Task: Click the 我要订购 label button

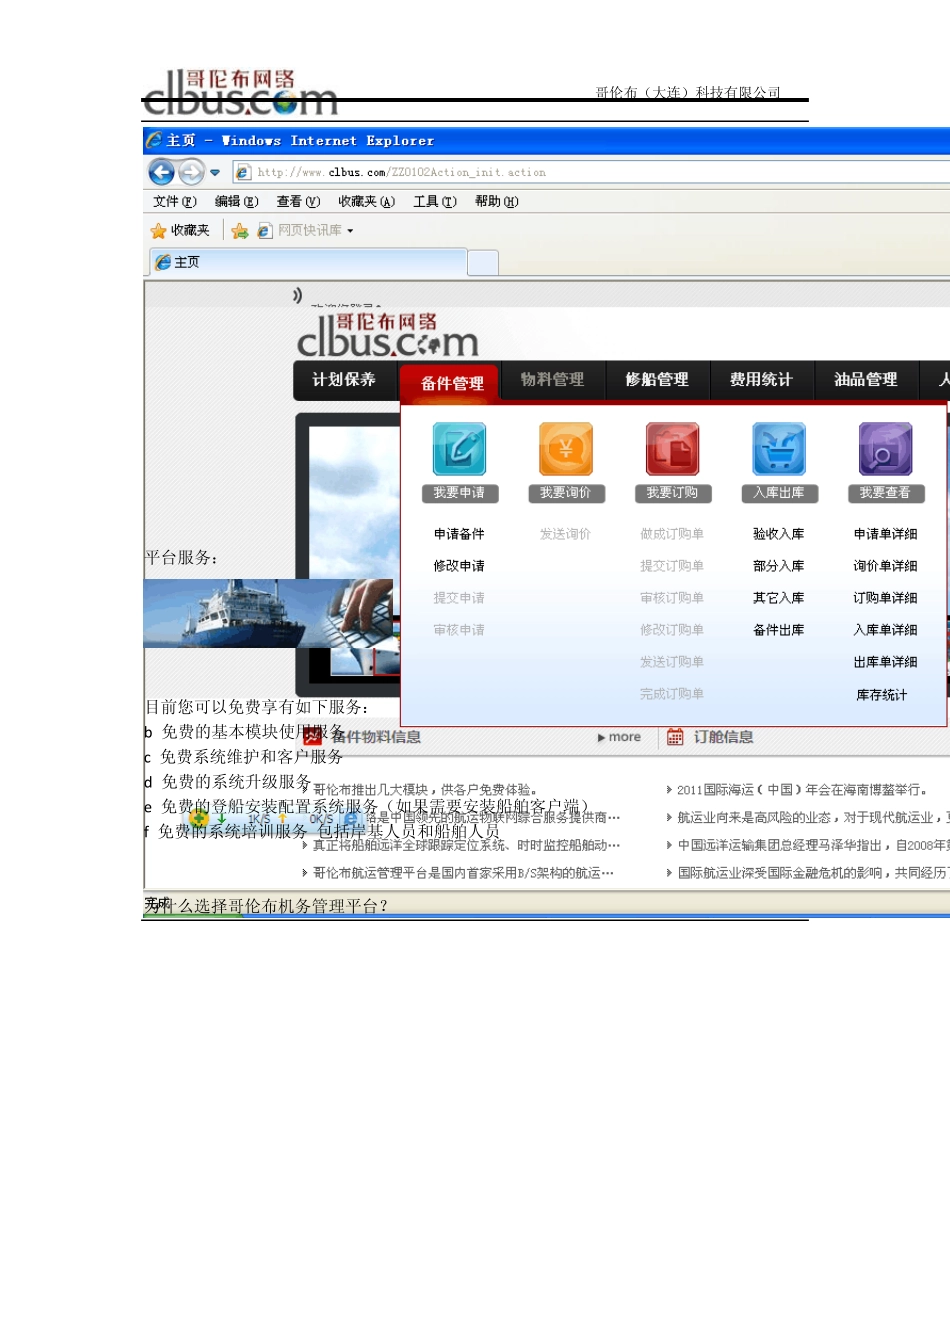Action: 672,493
